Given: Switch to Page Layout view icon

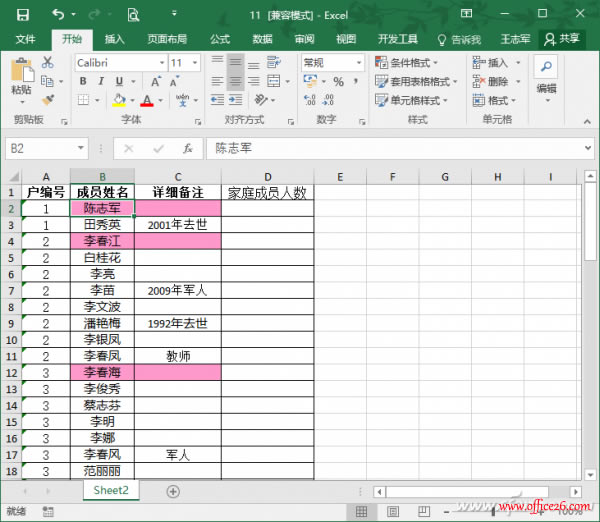Looking at the screenshot, I should [x=393, y=511].
